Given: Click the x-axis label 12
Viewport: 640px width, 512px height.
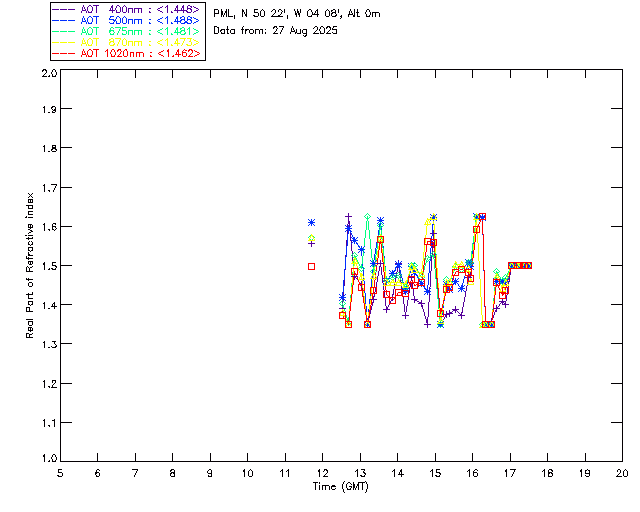Looking at the screenshot, I should (322, 473).
